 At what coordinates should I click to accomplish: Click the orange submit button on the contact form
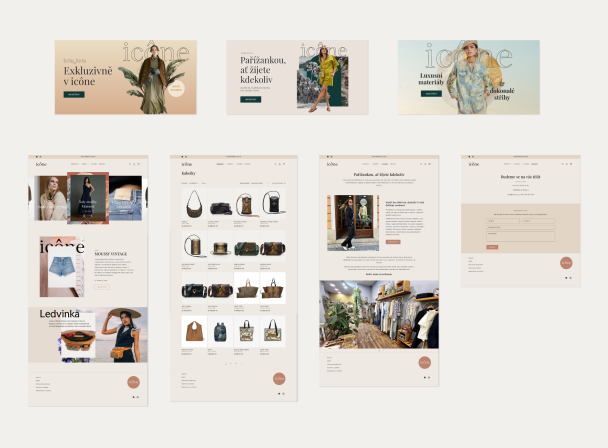pos(492,247)
